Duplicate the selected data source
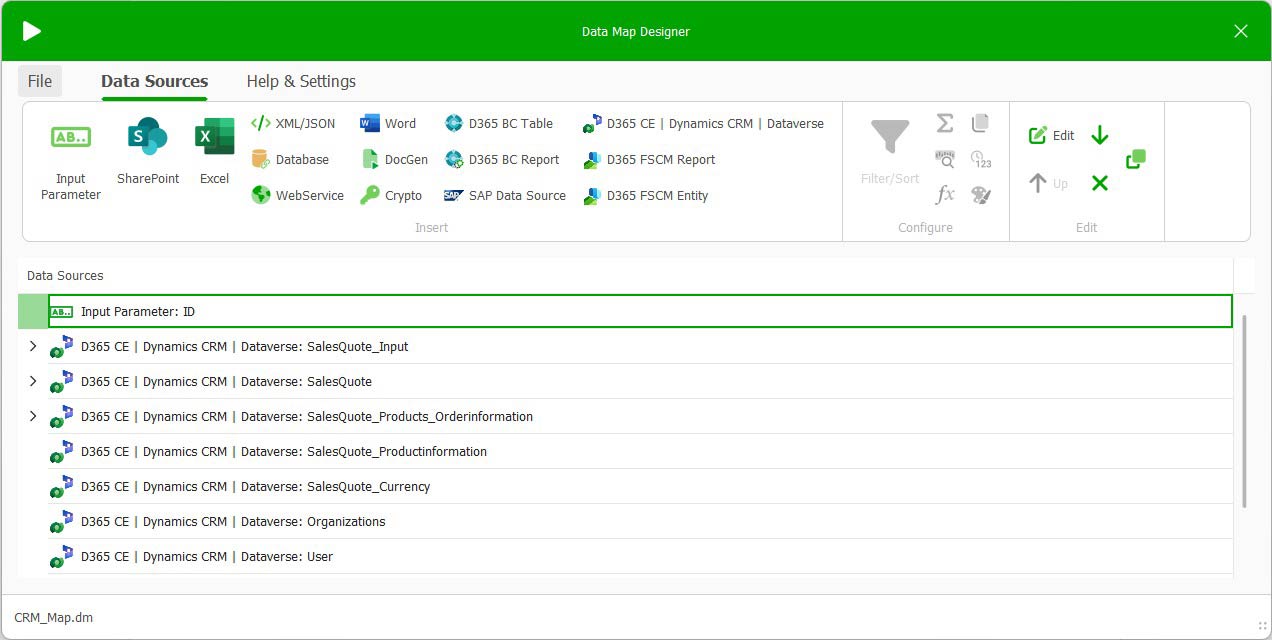 pos(1136,158)
